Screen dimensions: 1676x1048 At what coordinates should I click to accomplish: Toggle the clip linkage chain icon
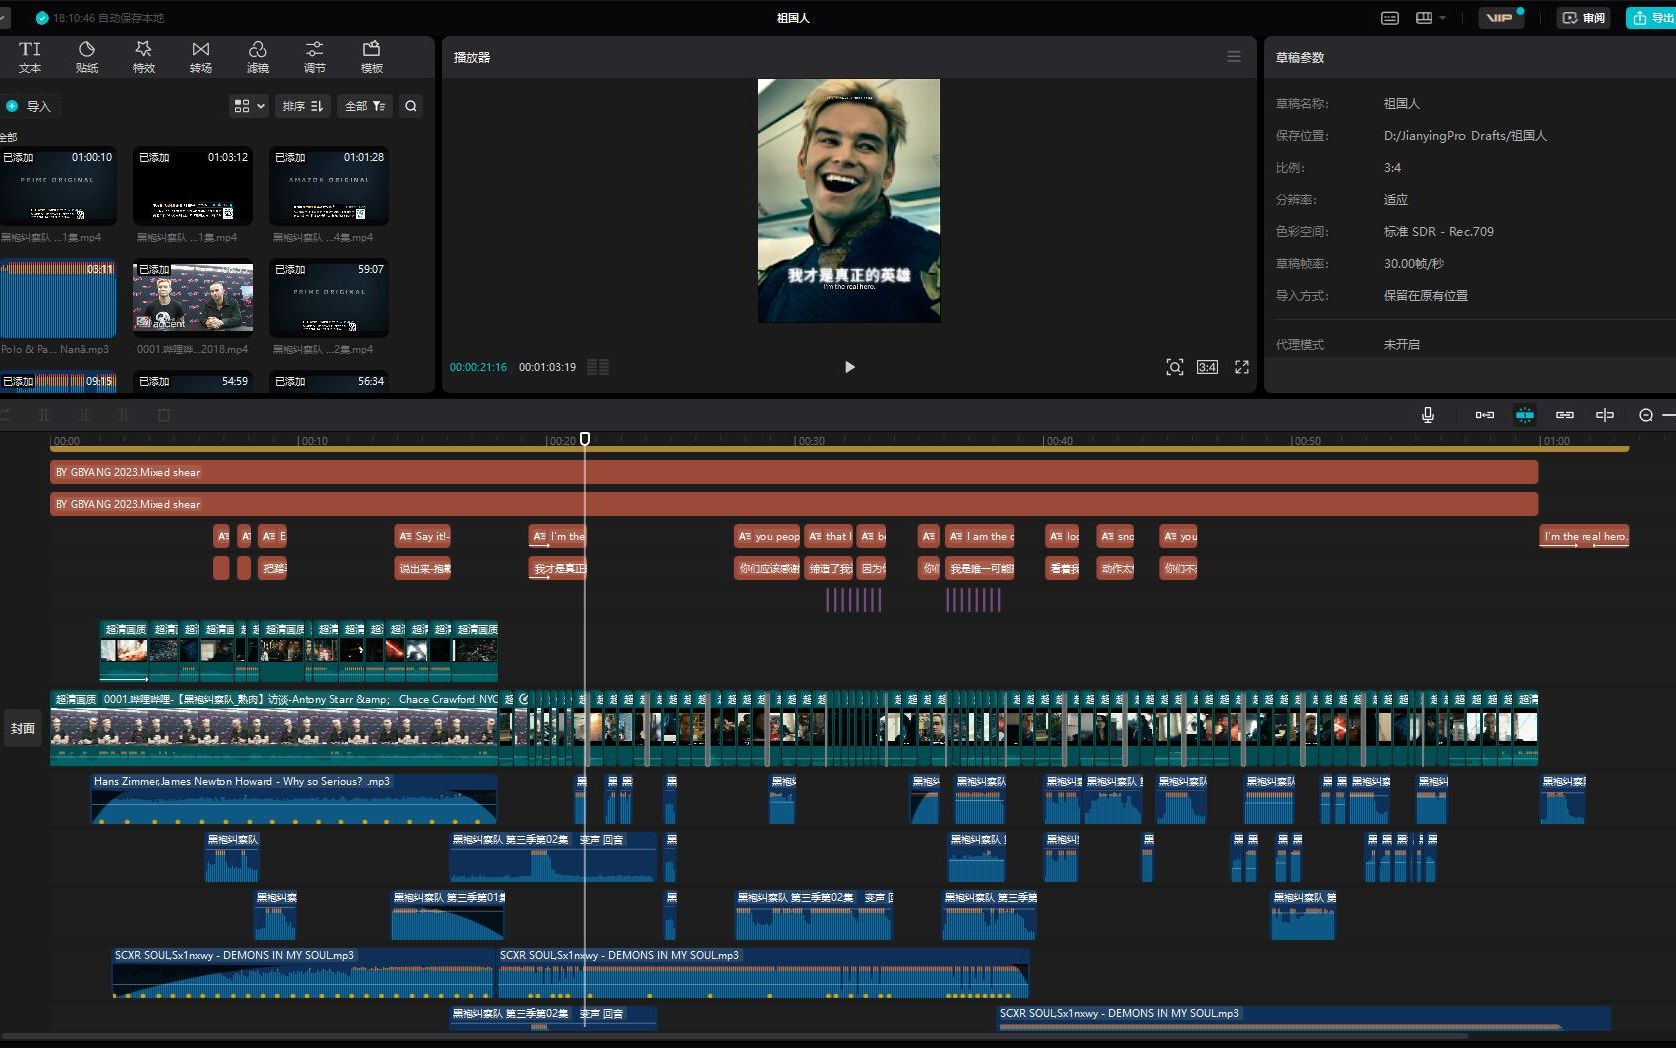[x=1565, y=415]
